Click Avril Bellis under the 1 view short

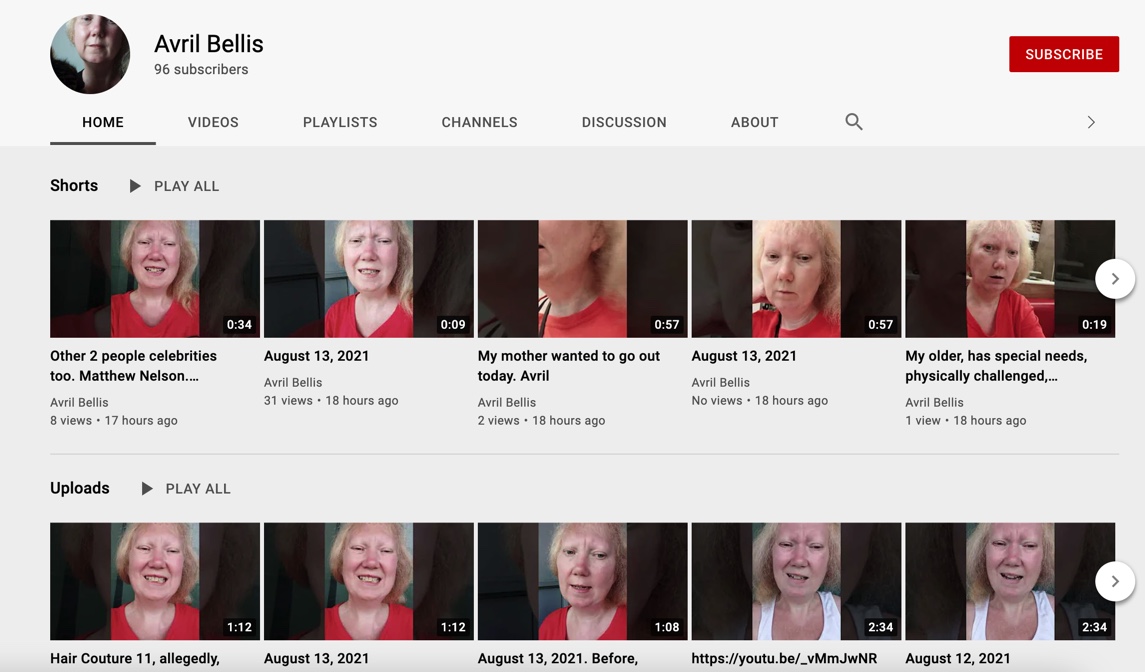pyautogui.click(x=935, y=402)
